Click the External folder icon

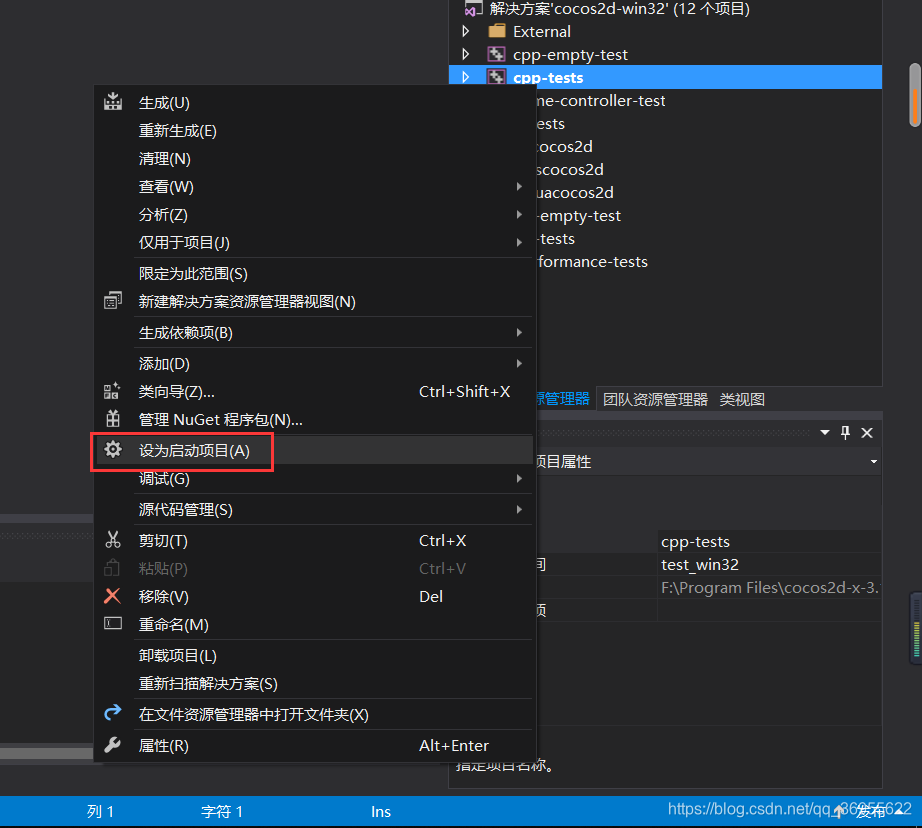coord(497,31)
